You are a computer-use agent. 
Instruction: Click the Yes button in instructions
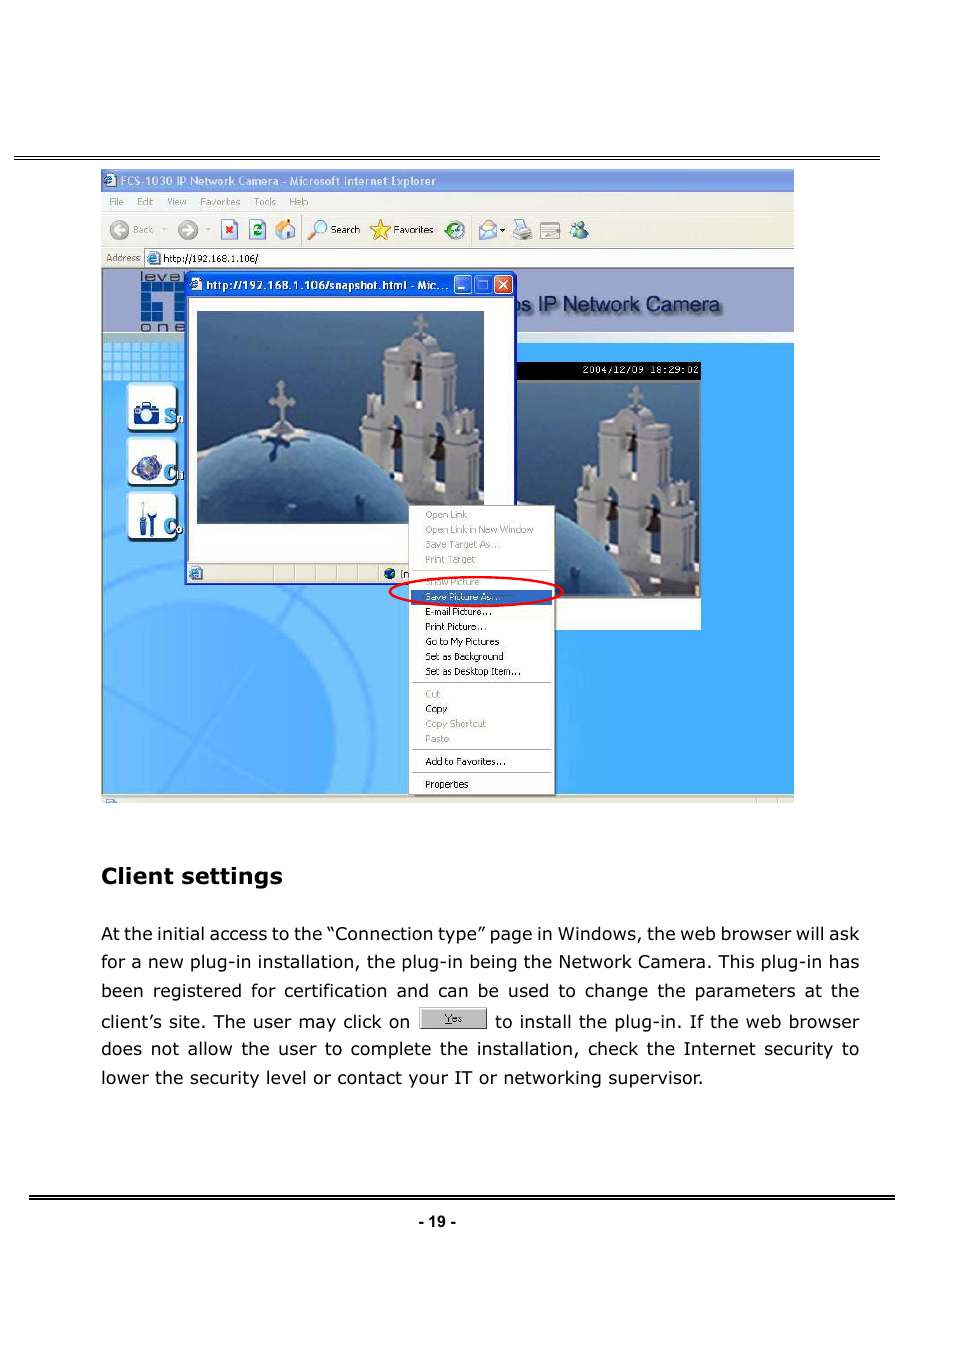[x=453, y=1019]
